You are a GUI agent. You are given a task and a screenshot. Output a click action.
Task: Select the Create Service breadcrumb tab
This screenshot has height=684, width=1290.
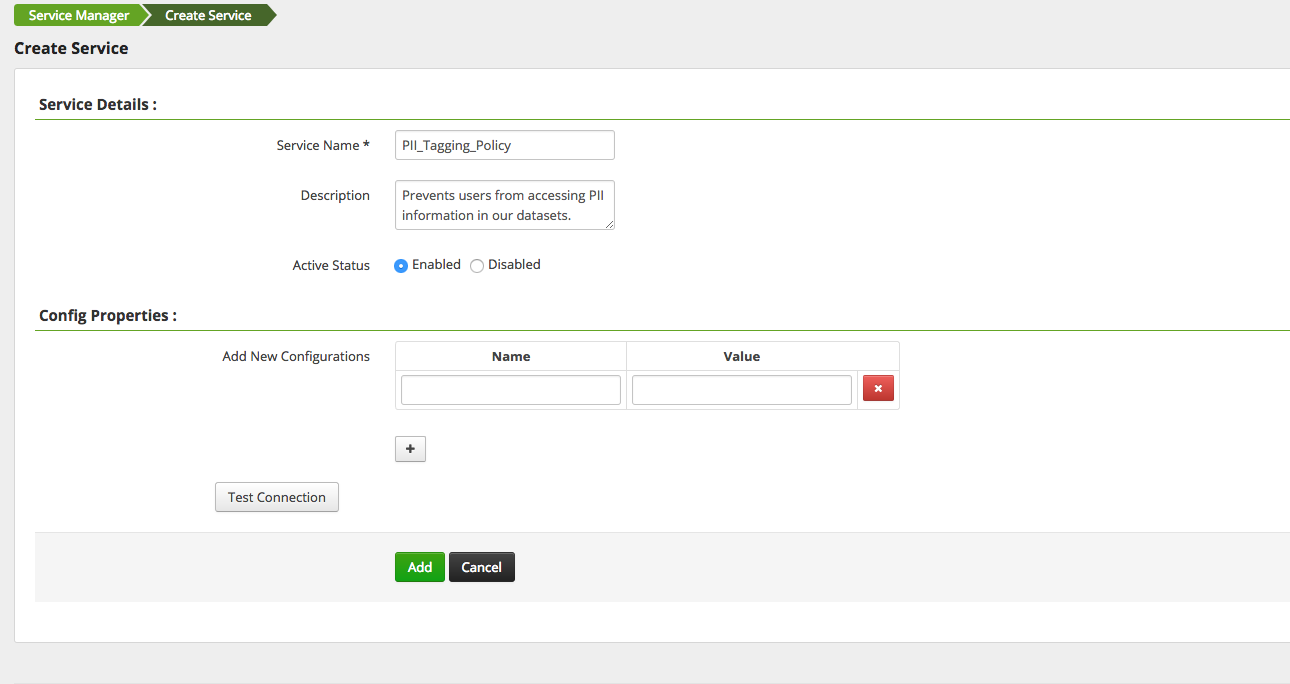207,14
